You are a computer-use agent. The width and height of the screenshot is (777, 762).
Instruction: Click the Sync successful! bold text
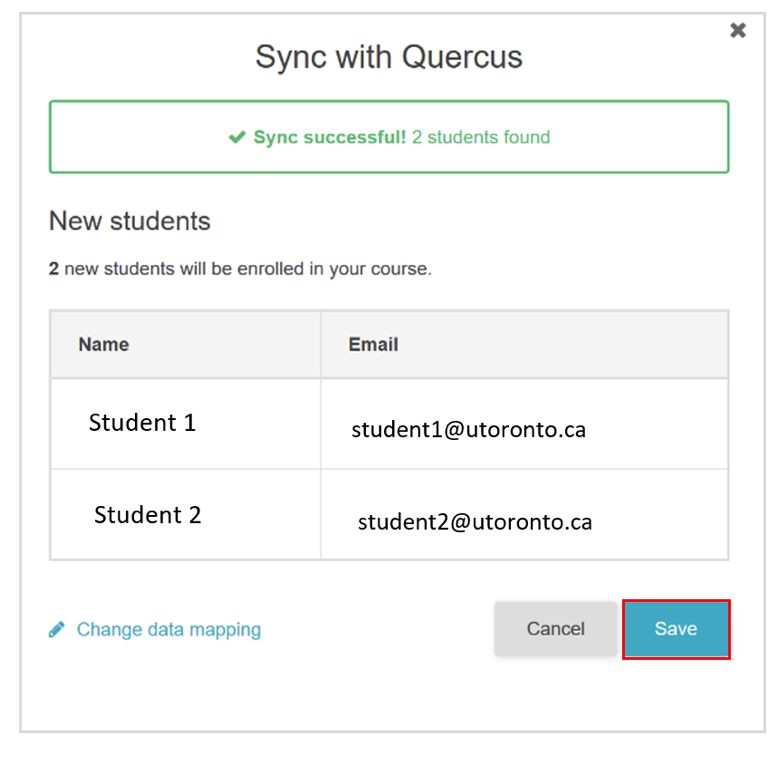[x=330, y=137]
